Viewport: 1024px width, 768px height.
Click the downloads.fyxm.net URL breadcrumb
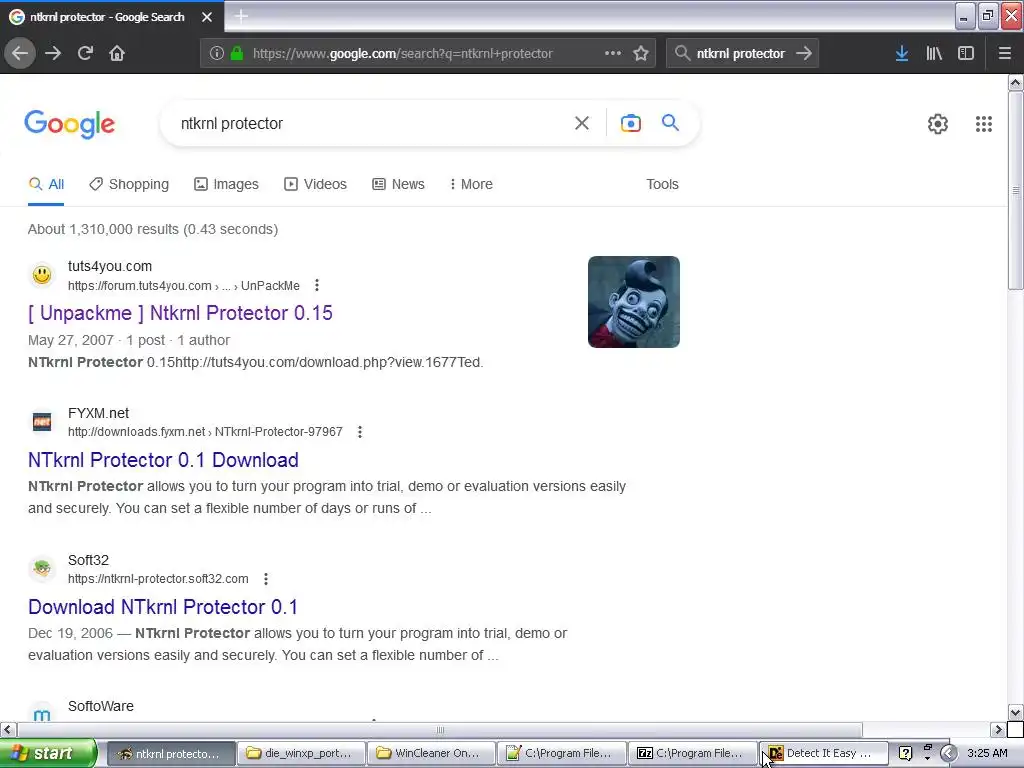click(205, 432)
